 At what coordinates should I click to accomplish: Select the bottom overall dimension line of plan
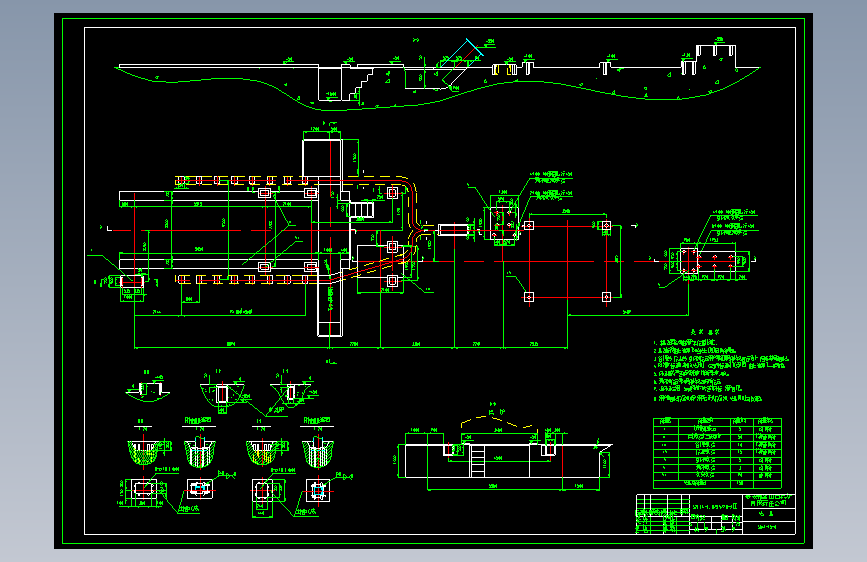(351, 348)
